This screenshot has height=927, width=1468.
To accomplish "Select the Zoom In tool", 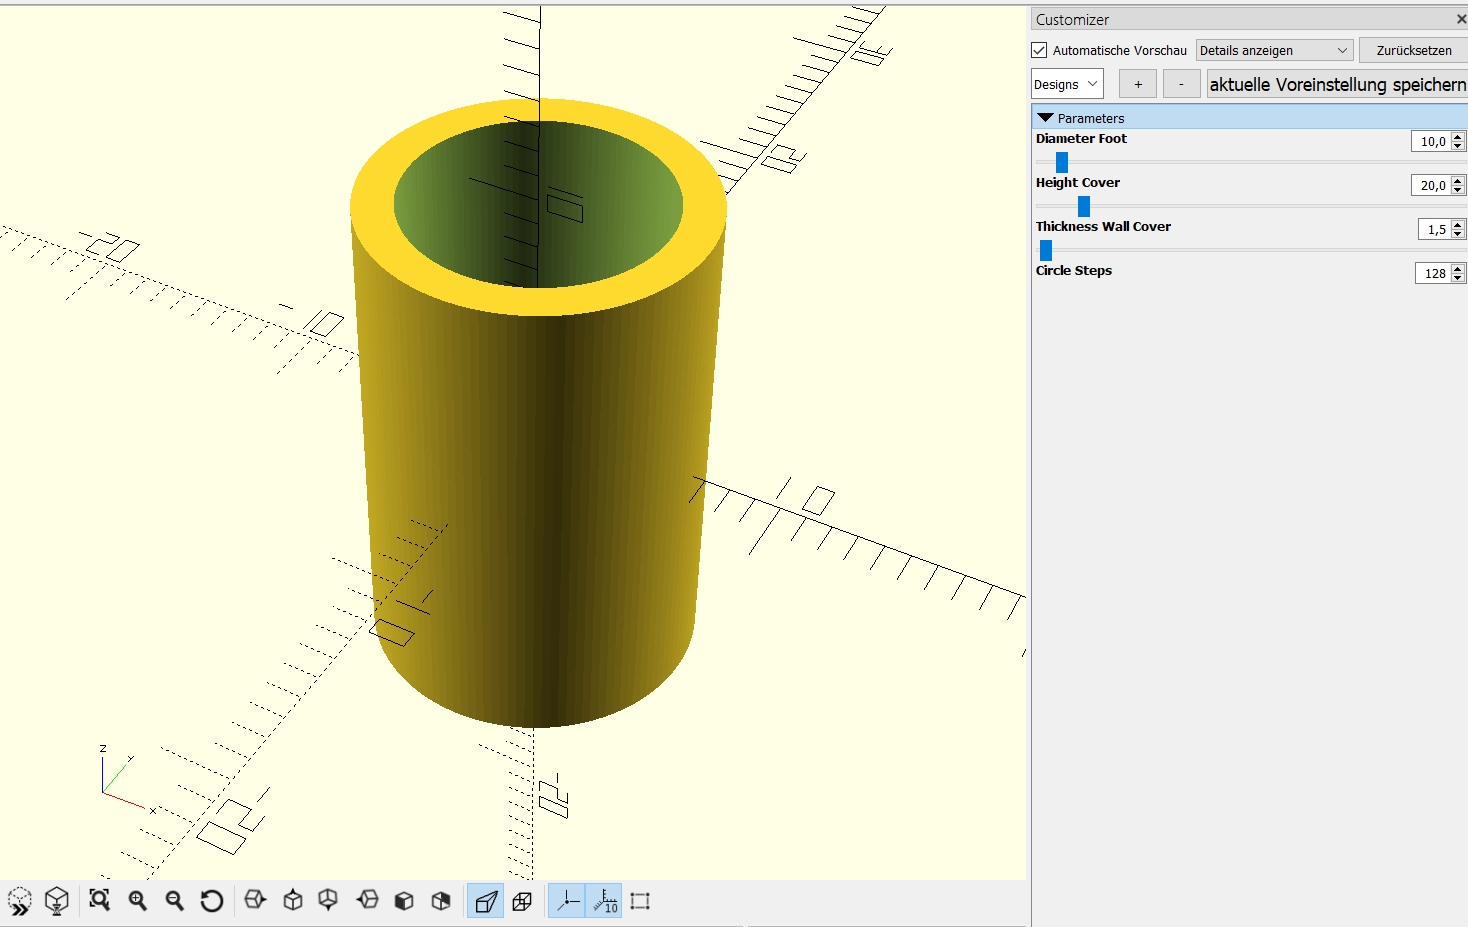I will (139, 900).
